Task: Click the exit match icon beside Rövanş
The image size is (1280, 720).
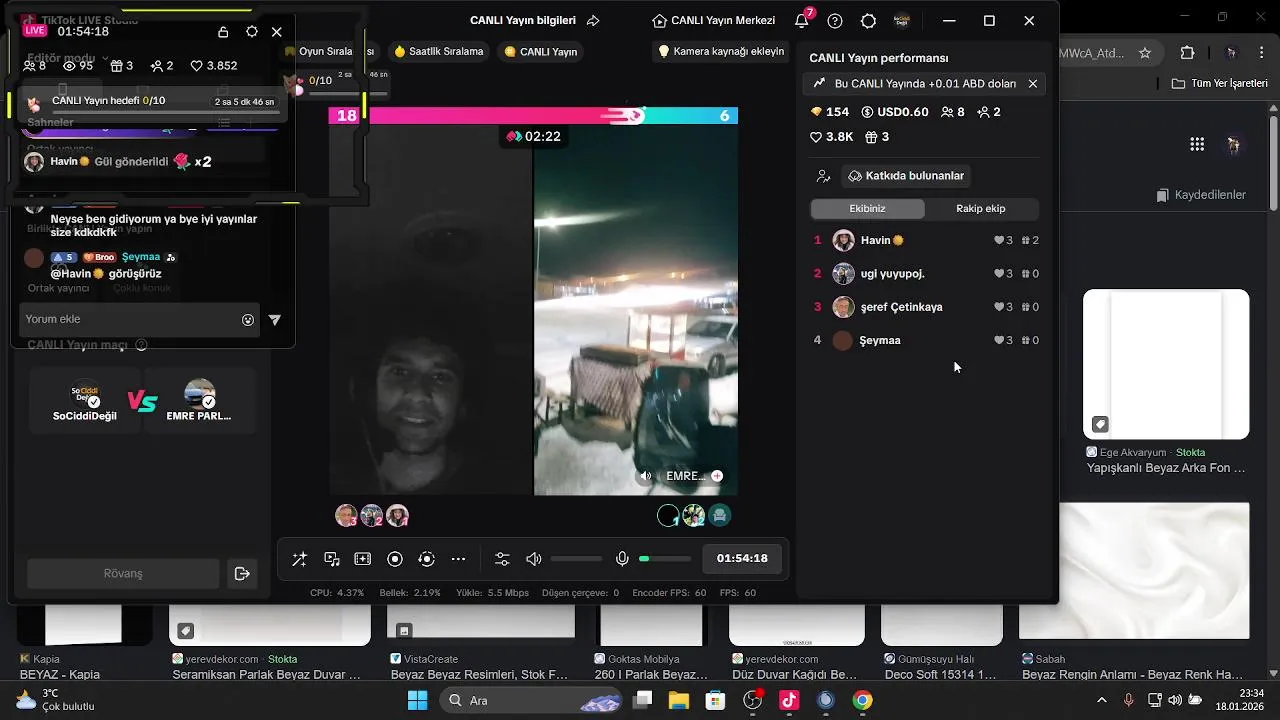Action: click(x=242, y=574)
